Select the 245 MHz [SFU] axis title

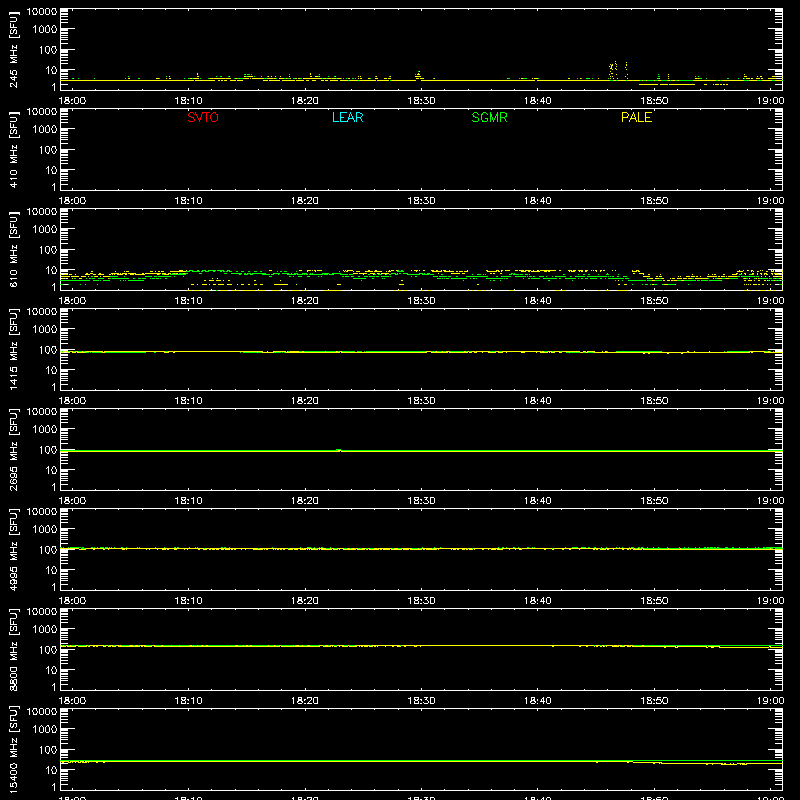click(x=14, y=49)
